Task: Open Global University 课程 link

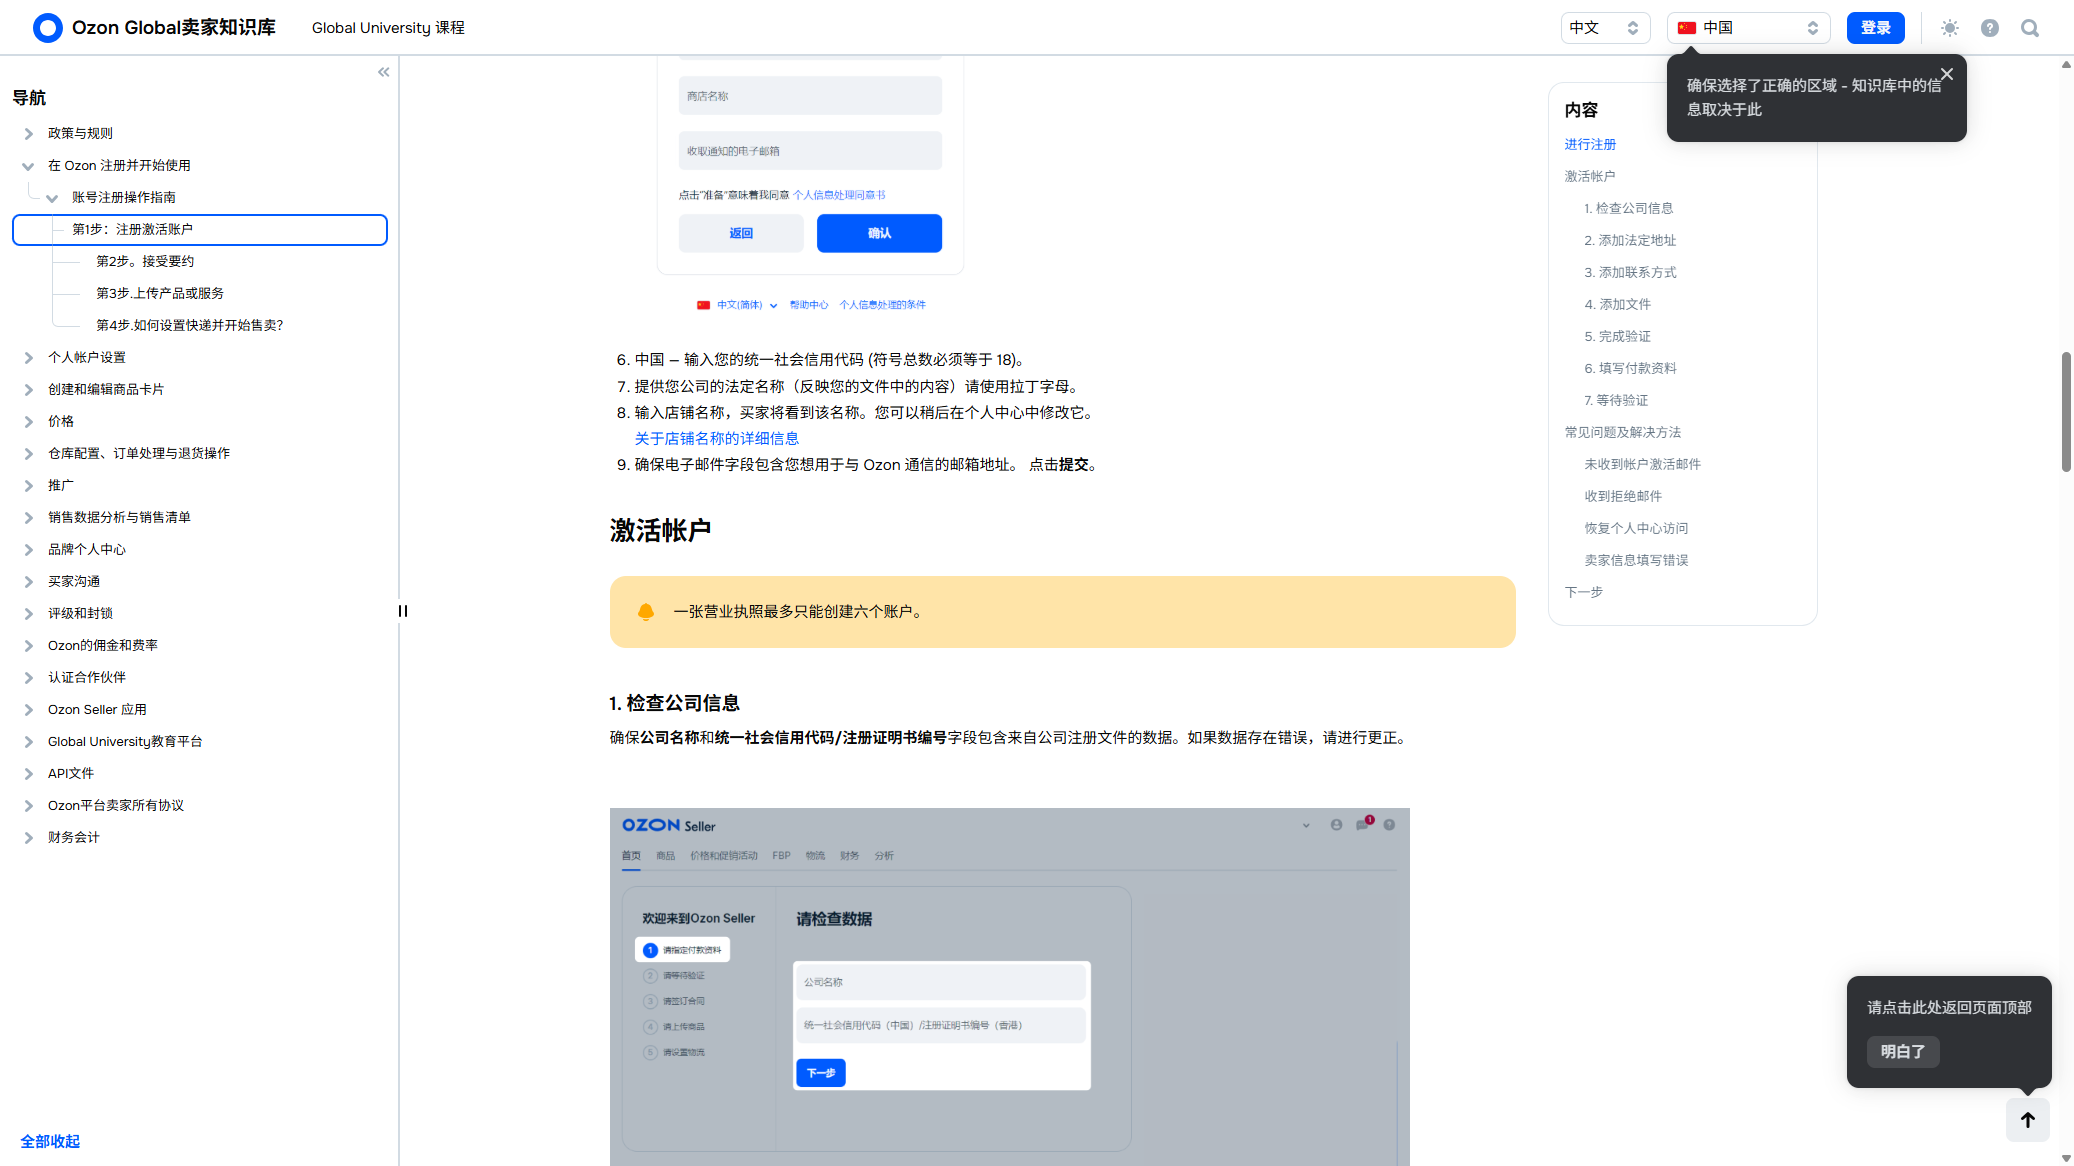Action: point(388,28)
